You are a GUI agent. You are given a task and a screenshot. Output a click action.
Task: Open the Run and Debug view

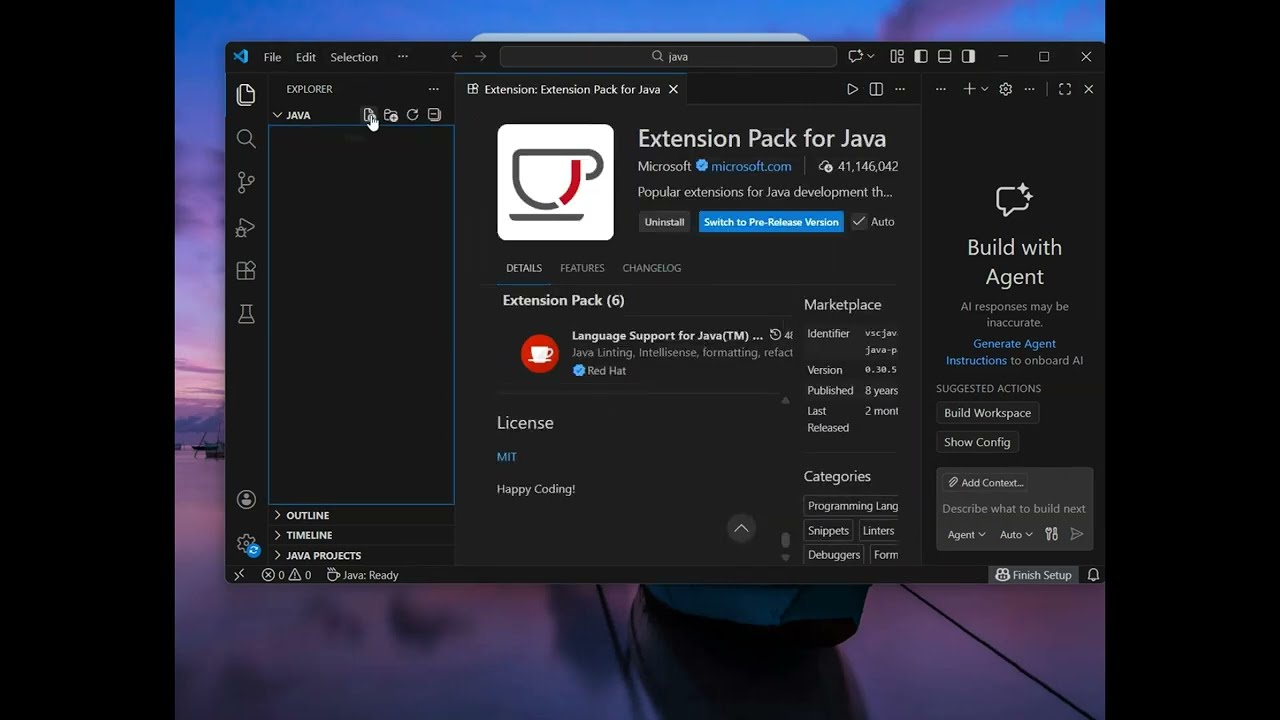click(x=246, y=227)
